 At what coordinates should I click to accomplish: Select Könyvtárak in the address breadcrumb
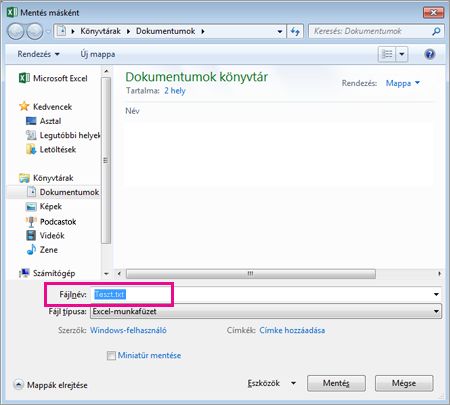click(100, 31)
